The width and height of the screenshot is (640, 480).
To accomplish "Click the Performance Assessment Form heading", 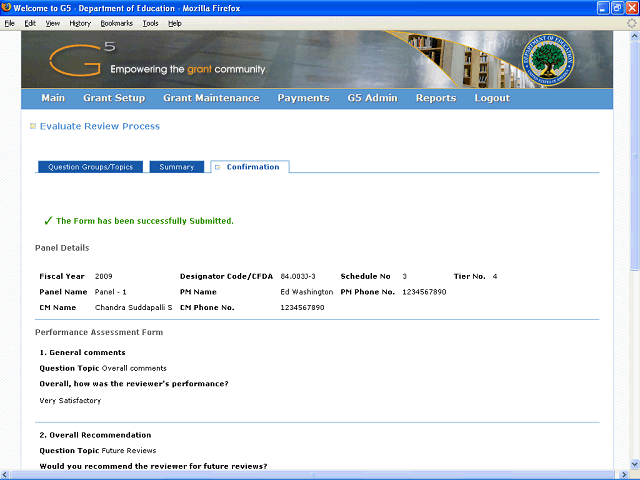I will click(99, 332).
